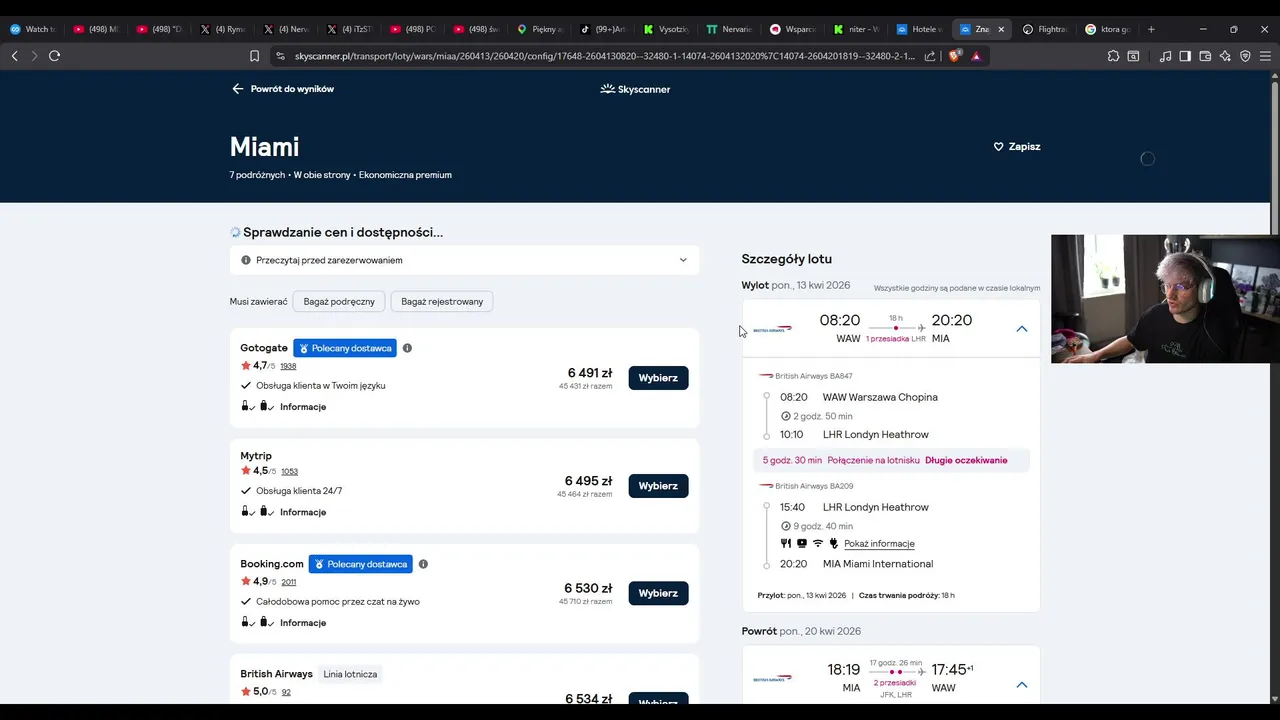
Task: Open Mytrip 1053 reviews link
Action: click(289, 471)
